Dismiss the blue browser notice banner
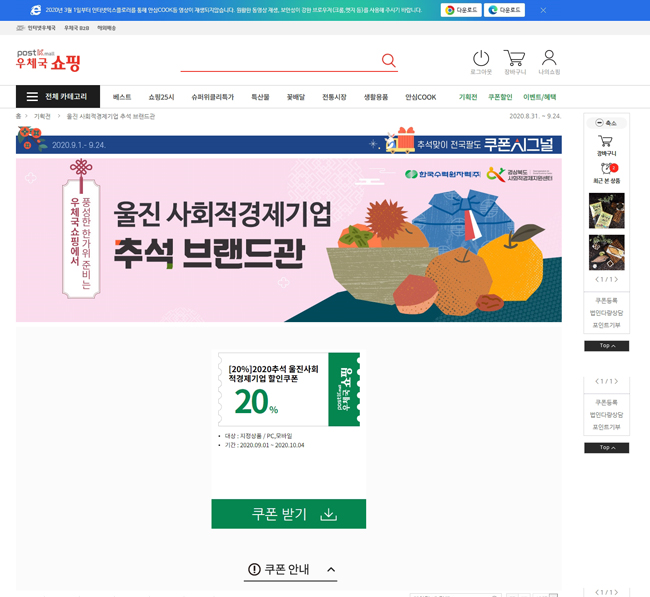The height and width of the screenshot is (597, 650). (543, 10)
